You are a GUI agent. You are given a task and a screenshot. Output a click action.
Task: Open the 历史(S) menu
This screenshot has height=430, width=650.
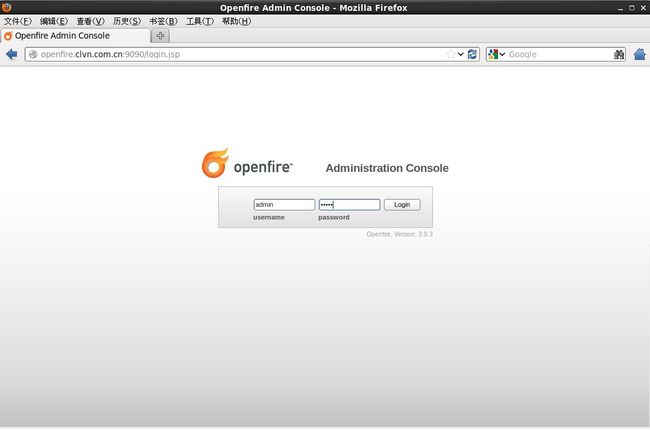click(x=127, y=21)
